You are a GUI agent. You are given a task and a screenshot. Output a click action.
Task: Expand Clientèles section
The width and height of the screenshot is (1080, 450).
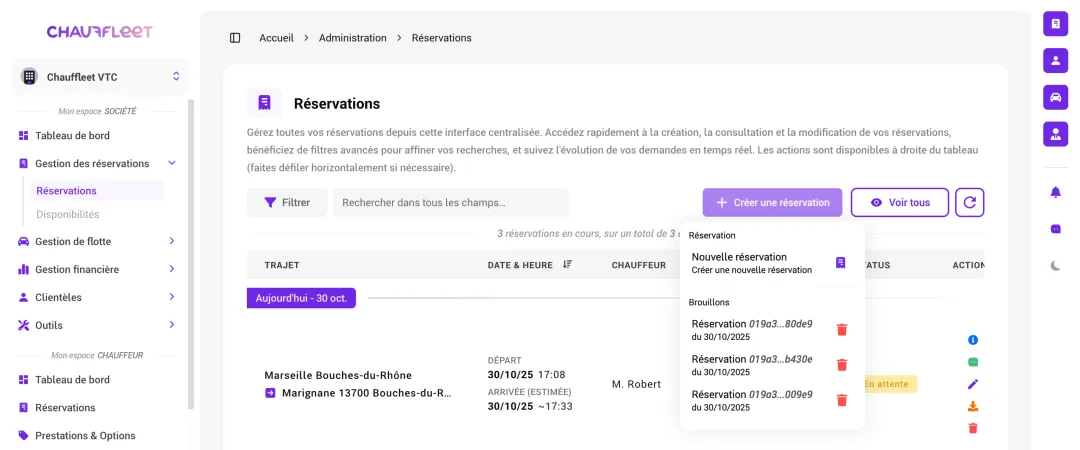[96, 297]
